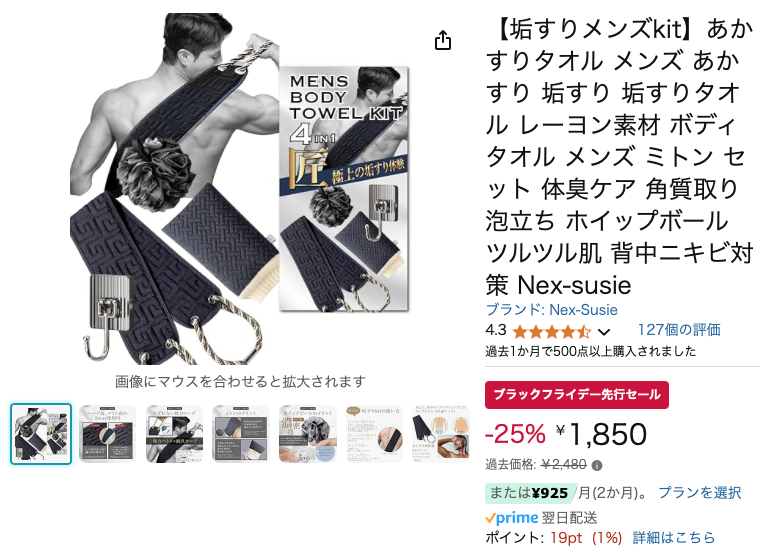Screen dimensions: 774x552
Task: Open the ブランド: Nex-Susie brand link
Action: 551,310
